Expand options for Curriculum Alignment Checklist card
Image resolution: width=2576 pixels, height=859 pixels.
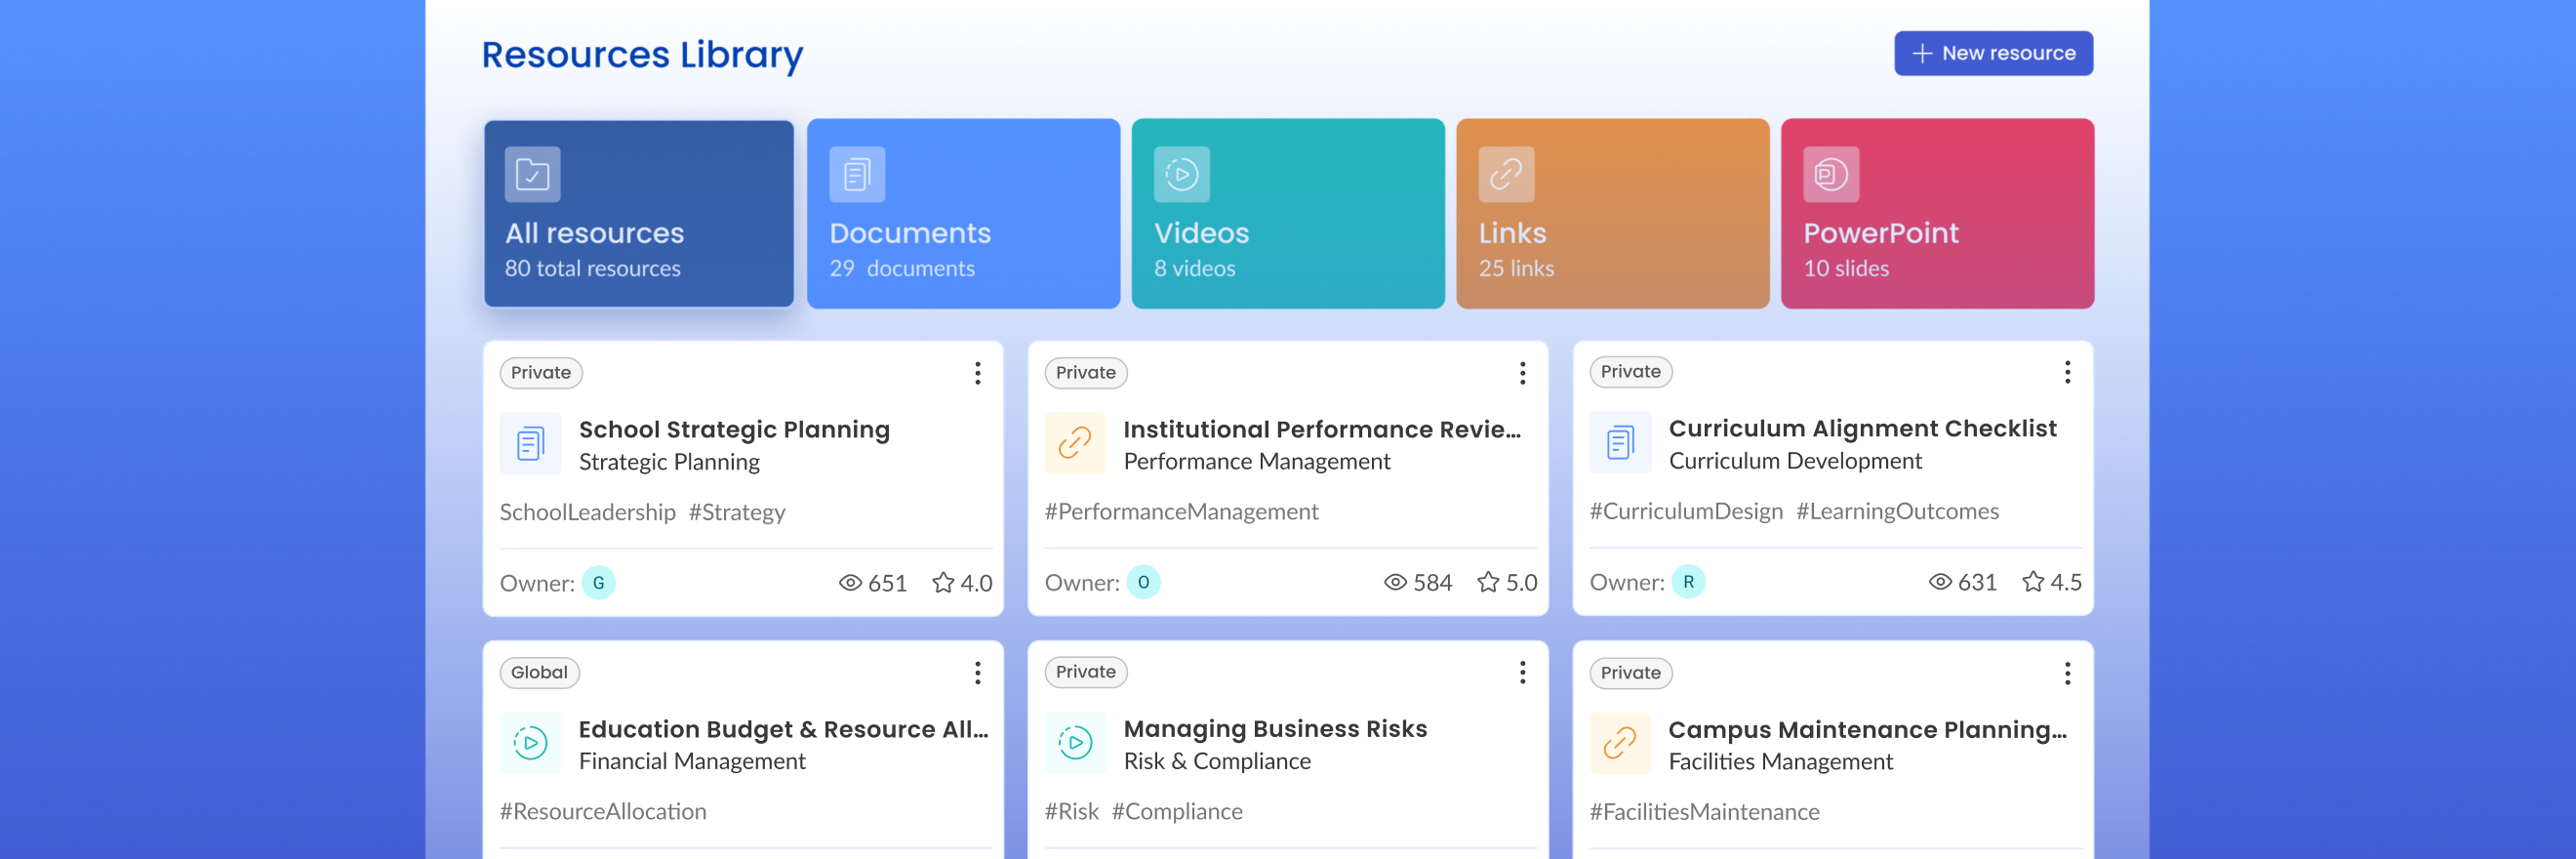point(2067,372)
